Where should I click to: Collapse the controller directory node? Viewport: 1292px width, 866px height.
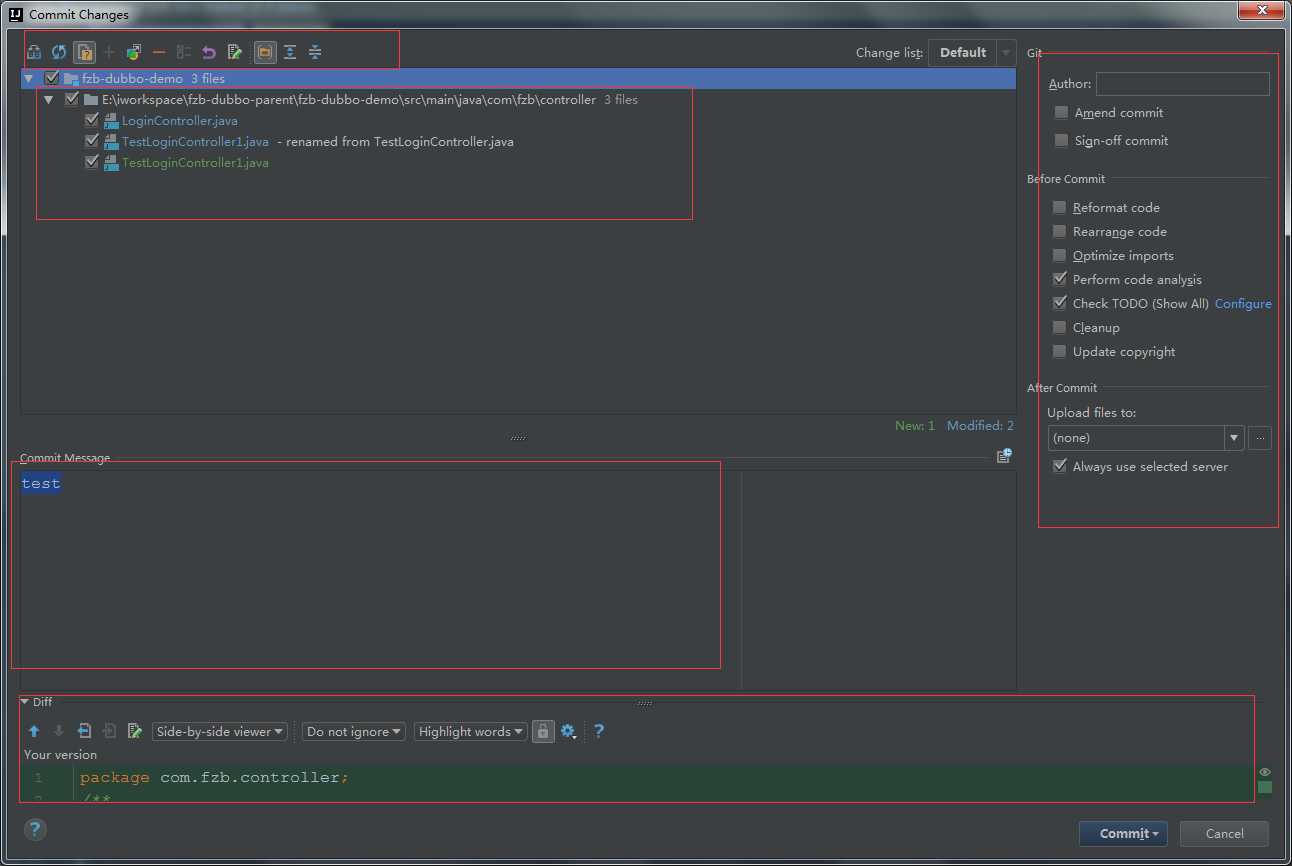point(48,99)
